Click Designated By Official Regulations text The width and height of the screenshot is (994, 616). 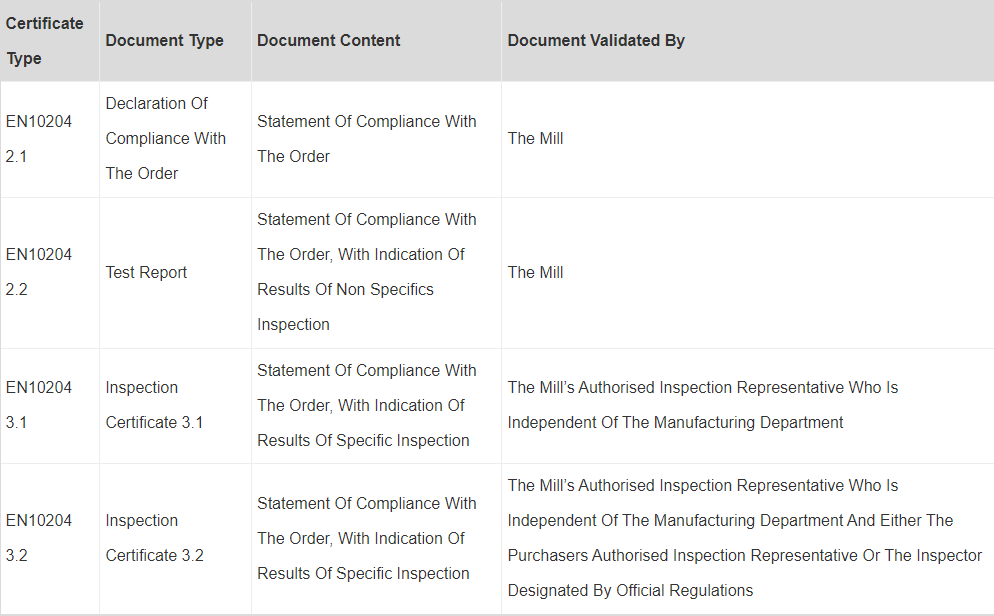tap(630, 591)
